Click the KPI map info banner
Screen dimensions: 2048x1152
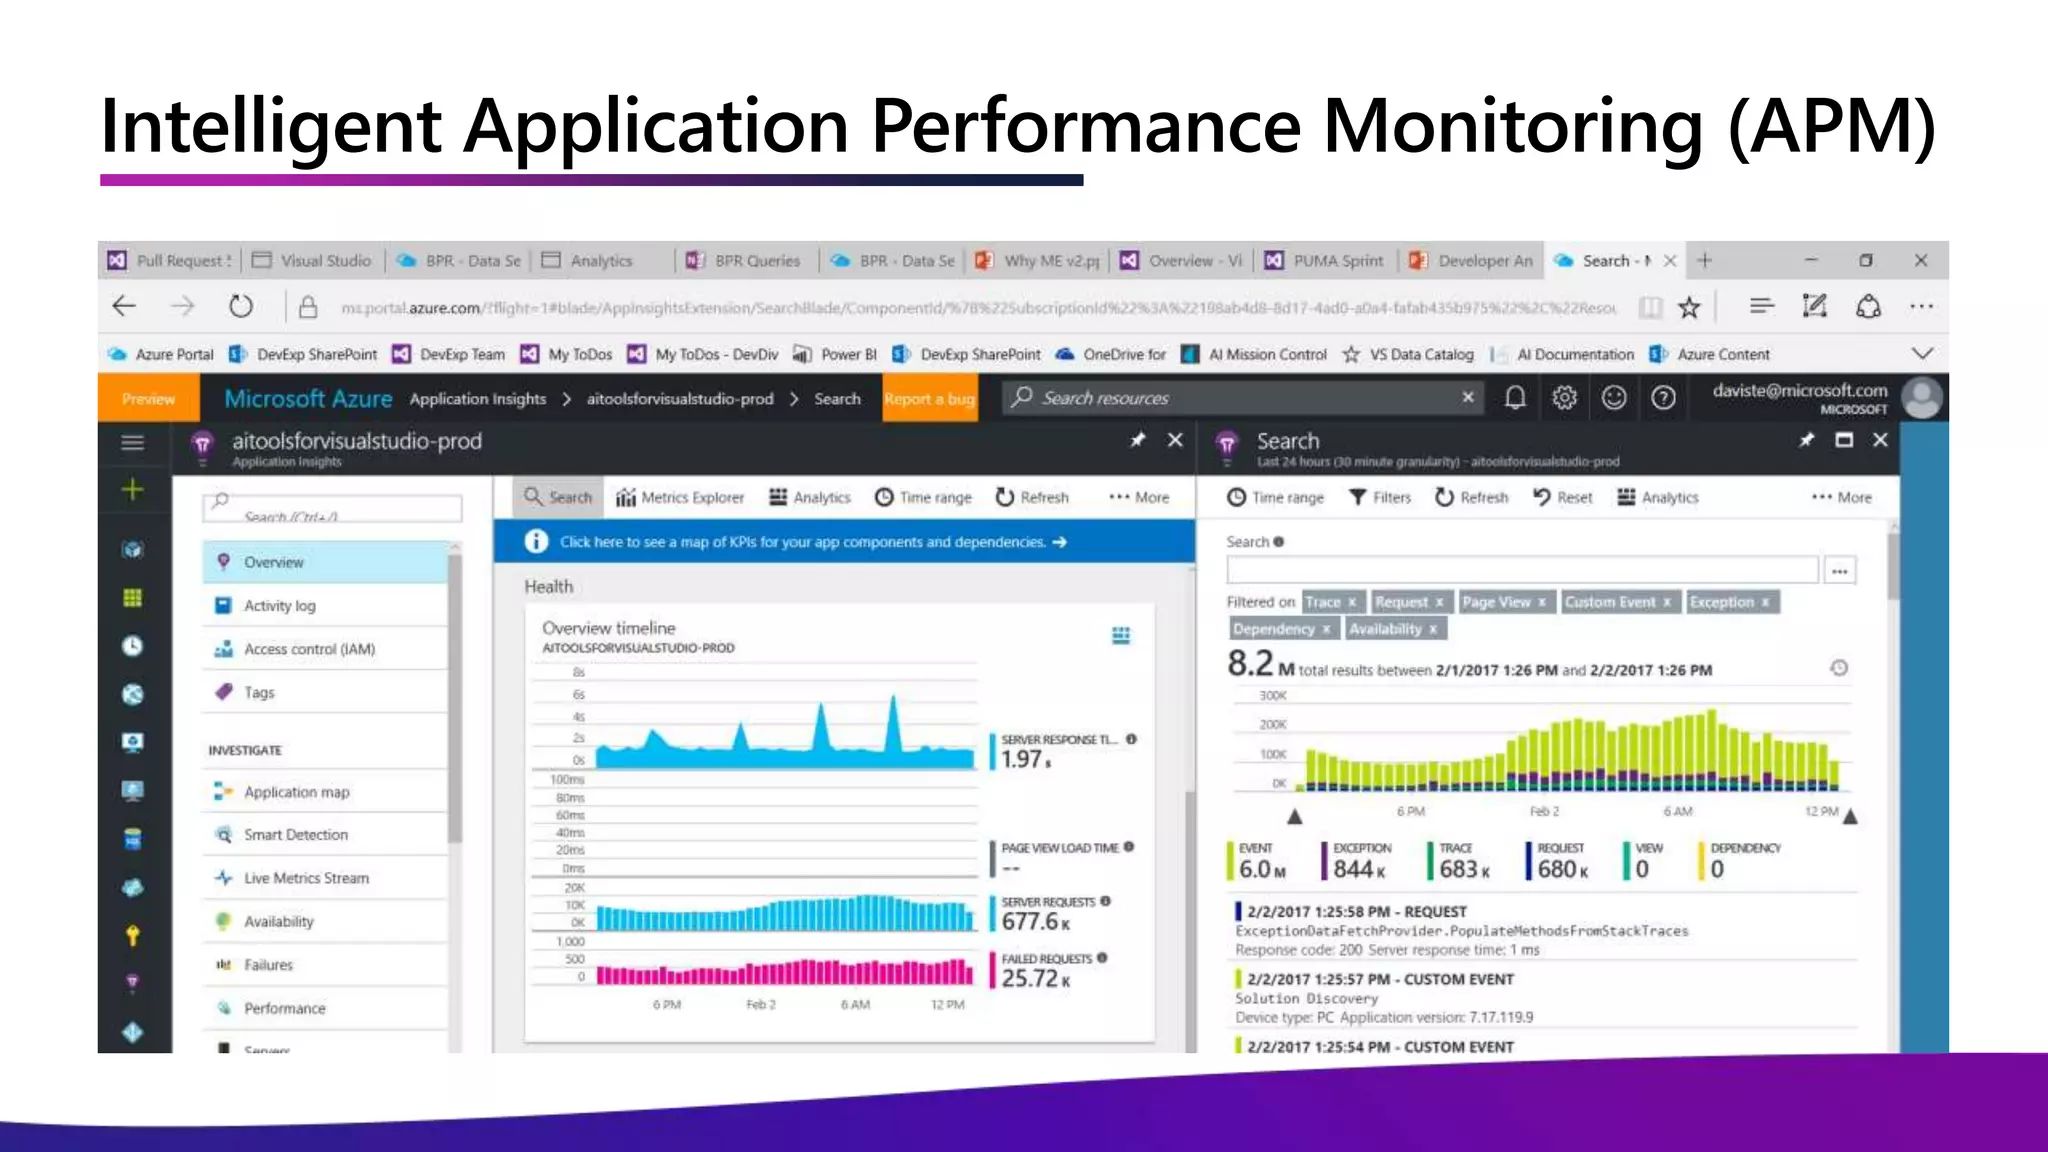click(x=844, y=542)
